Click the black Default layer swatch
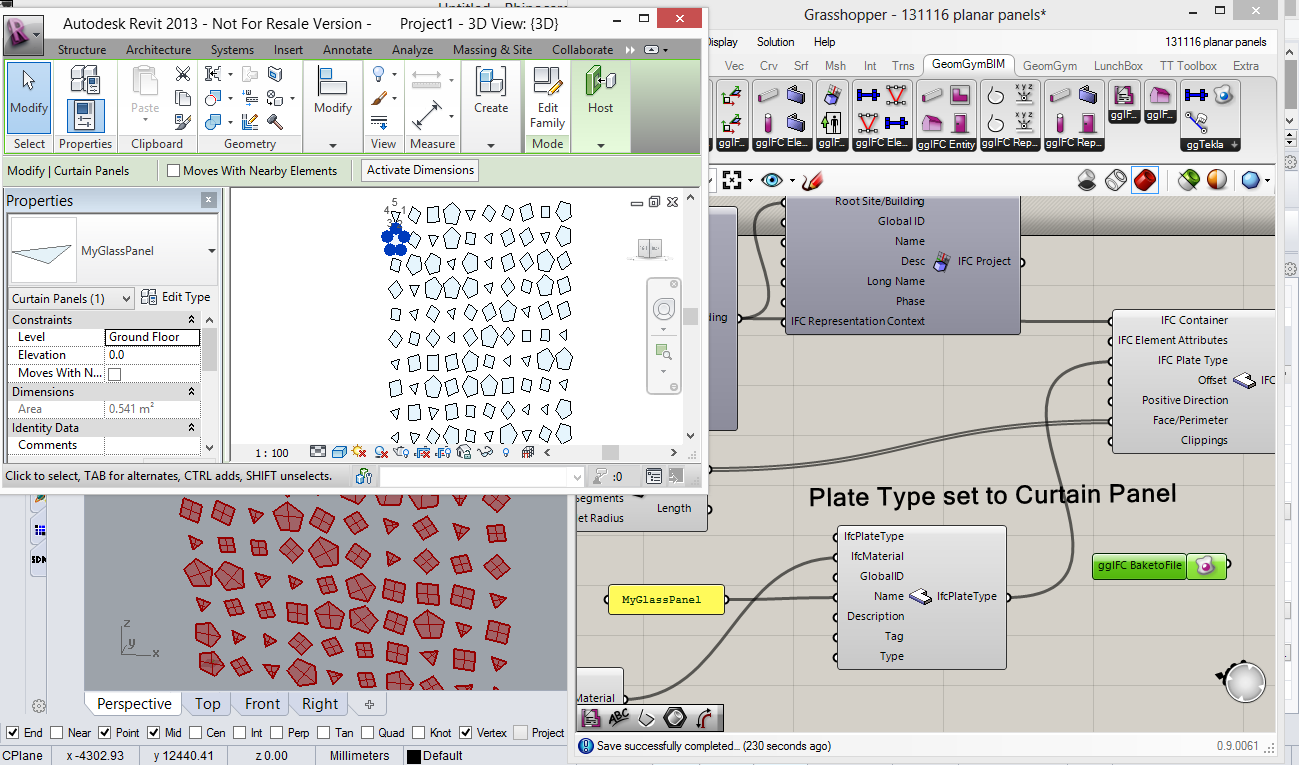The height and width of the screenshot is (765, 1299). 413,756
